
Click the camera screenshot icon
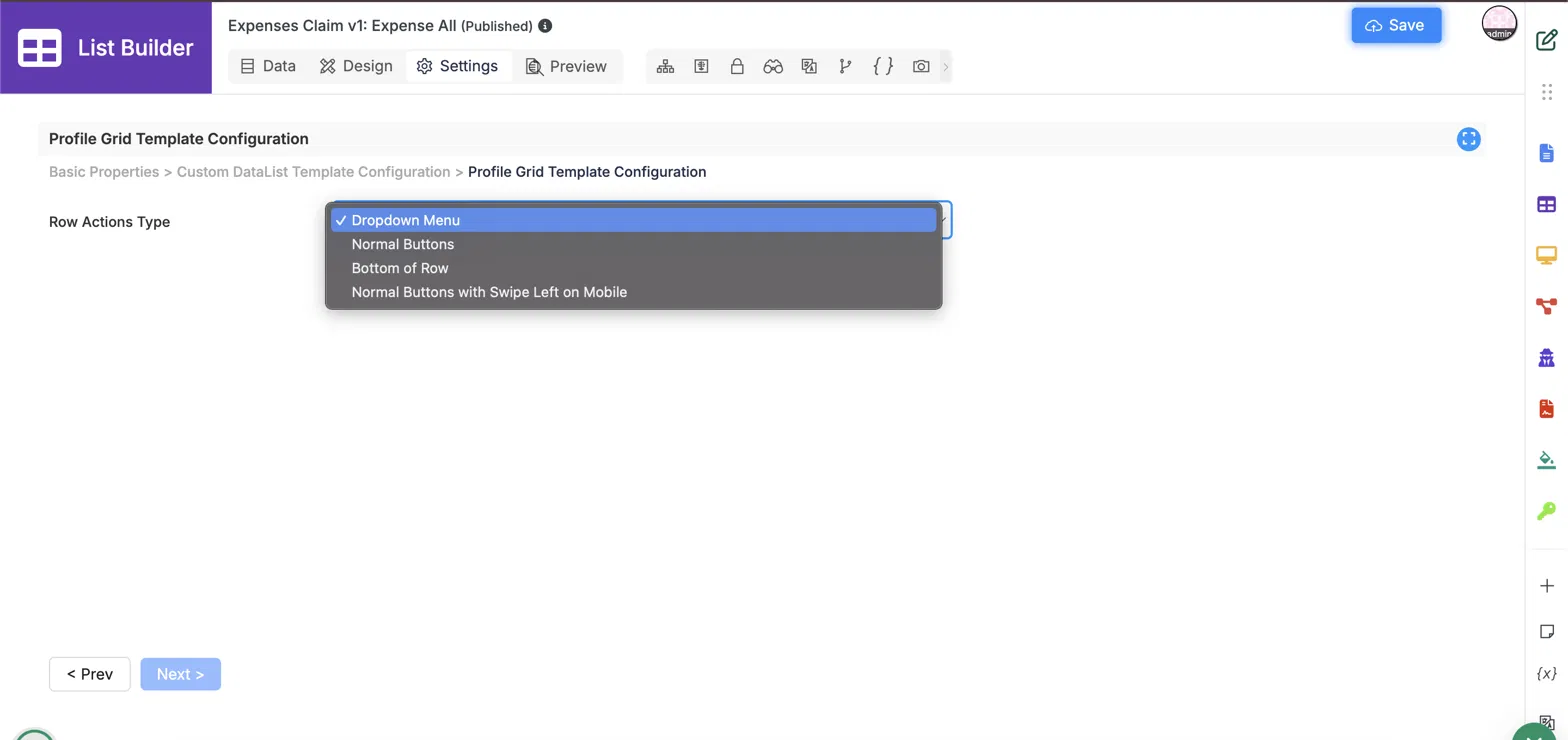921,67
